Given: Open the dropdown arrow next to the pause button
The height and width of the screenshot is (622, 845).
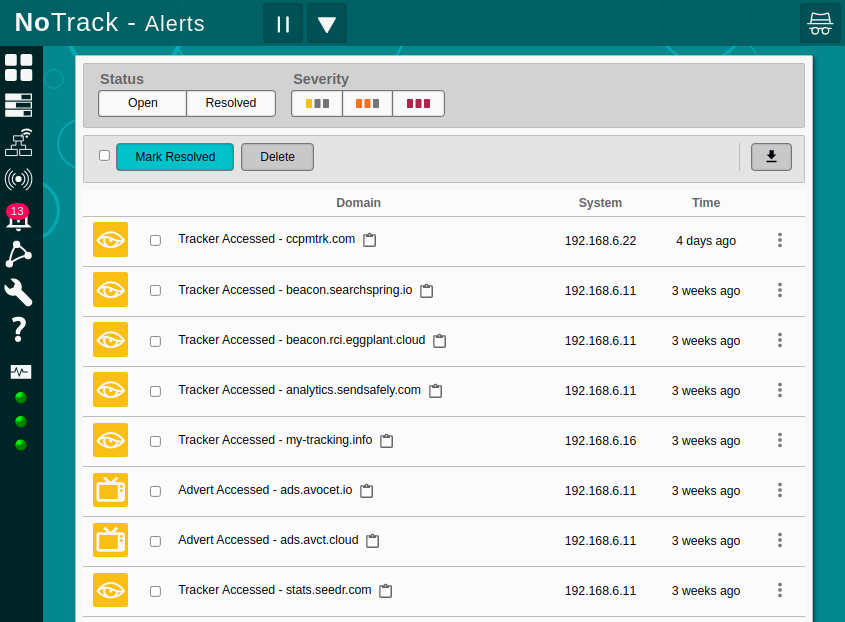Looking at the screenshot, I should pos(327,23).
